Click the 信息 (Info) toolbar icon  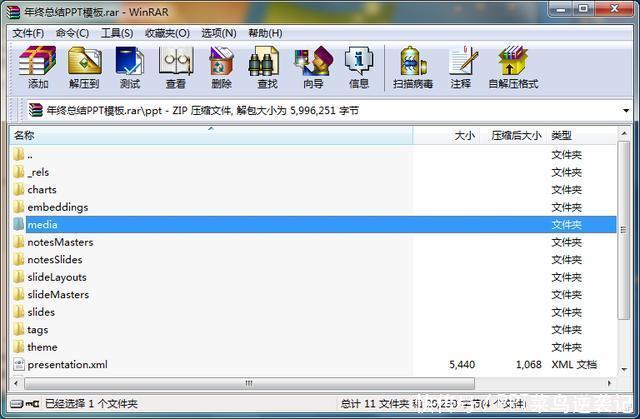pos(359,61)
